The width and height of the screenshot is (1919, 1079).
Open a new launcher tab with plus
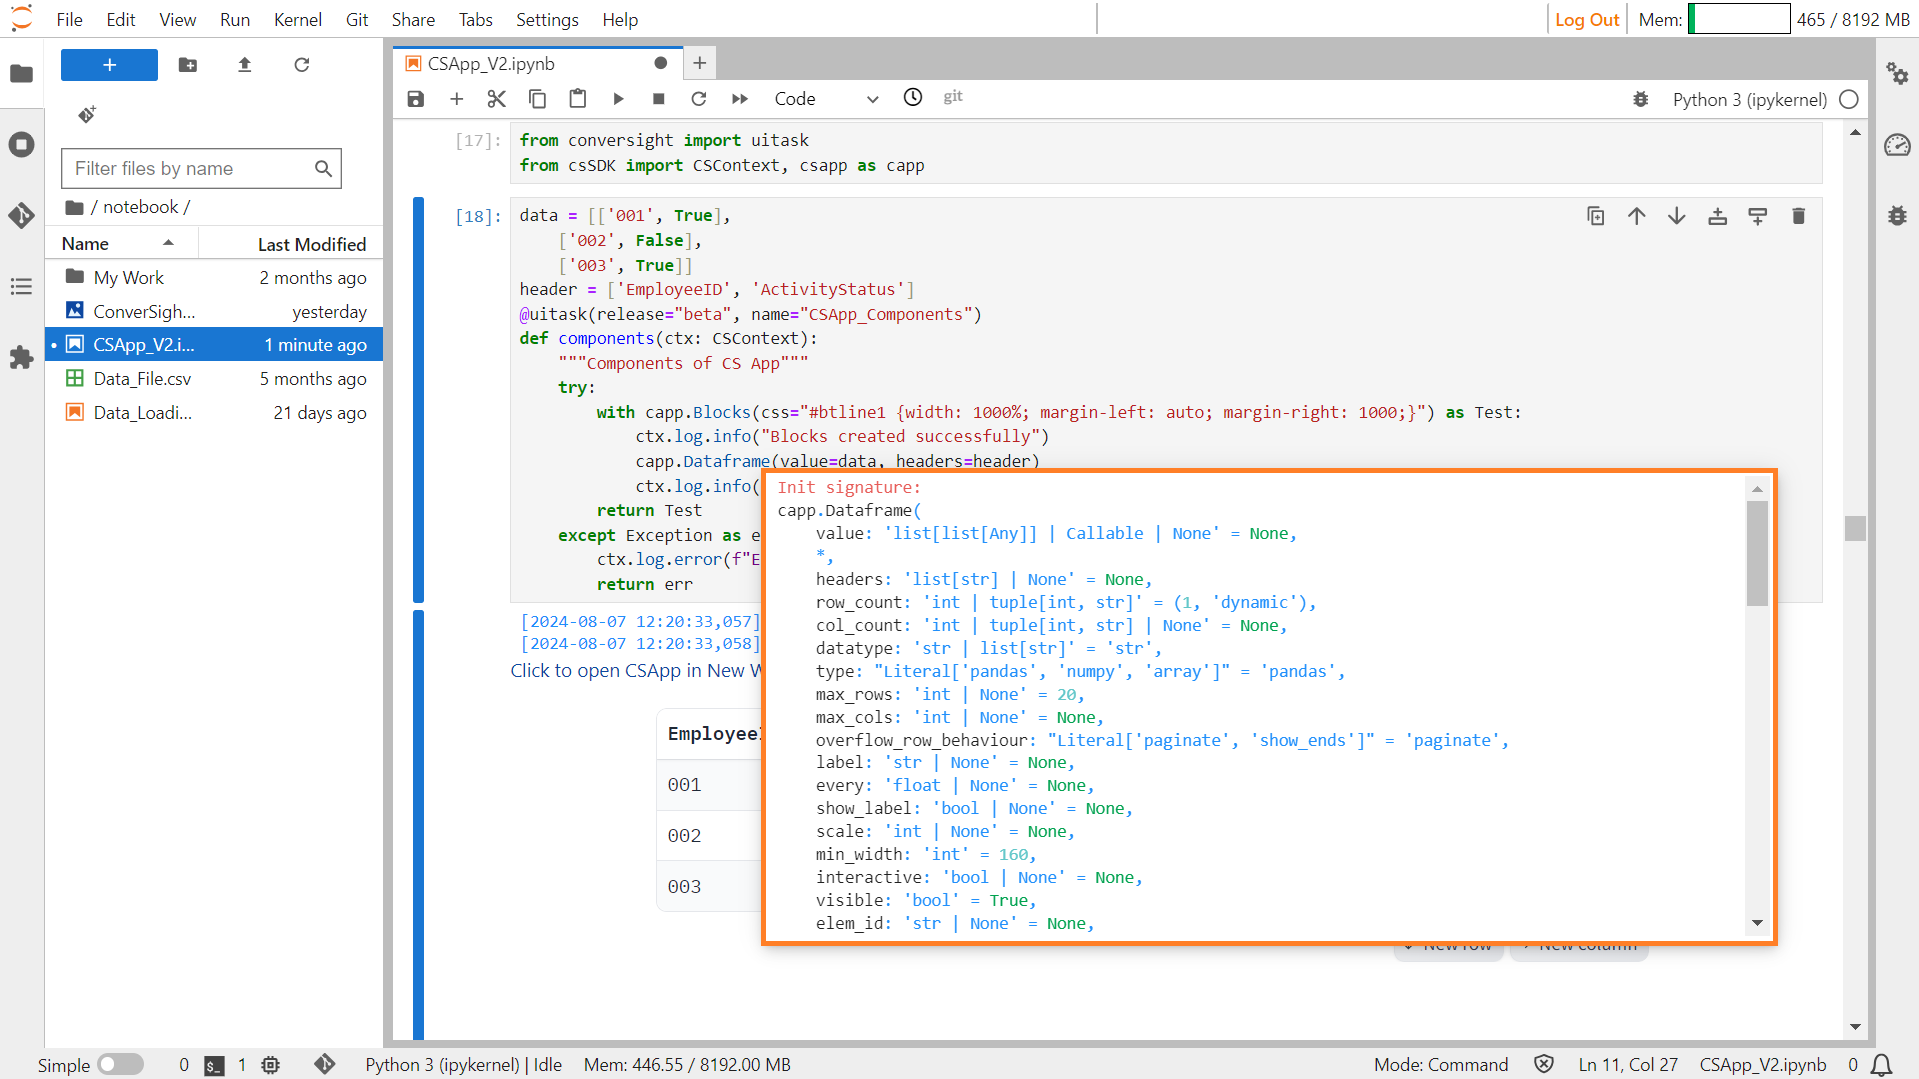700,63
